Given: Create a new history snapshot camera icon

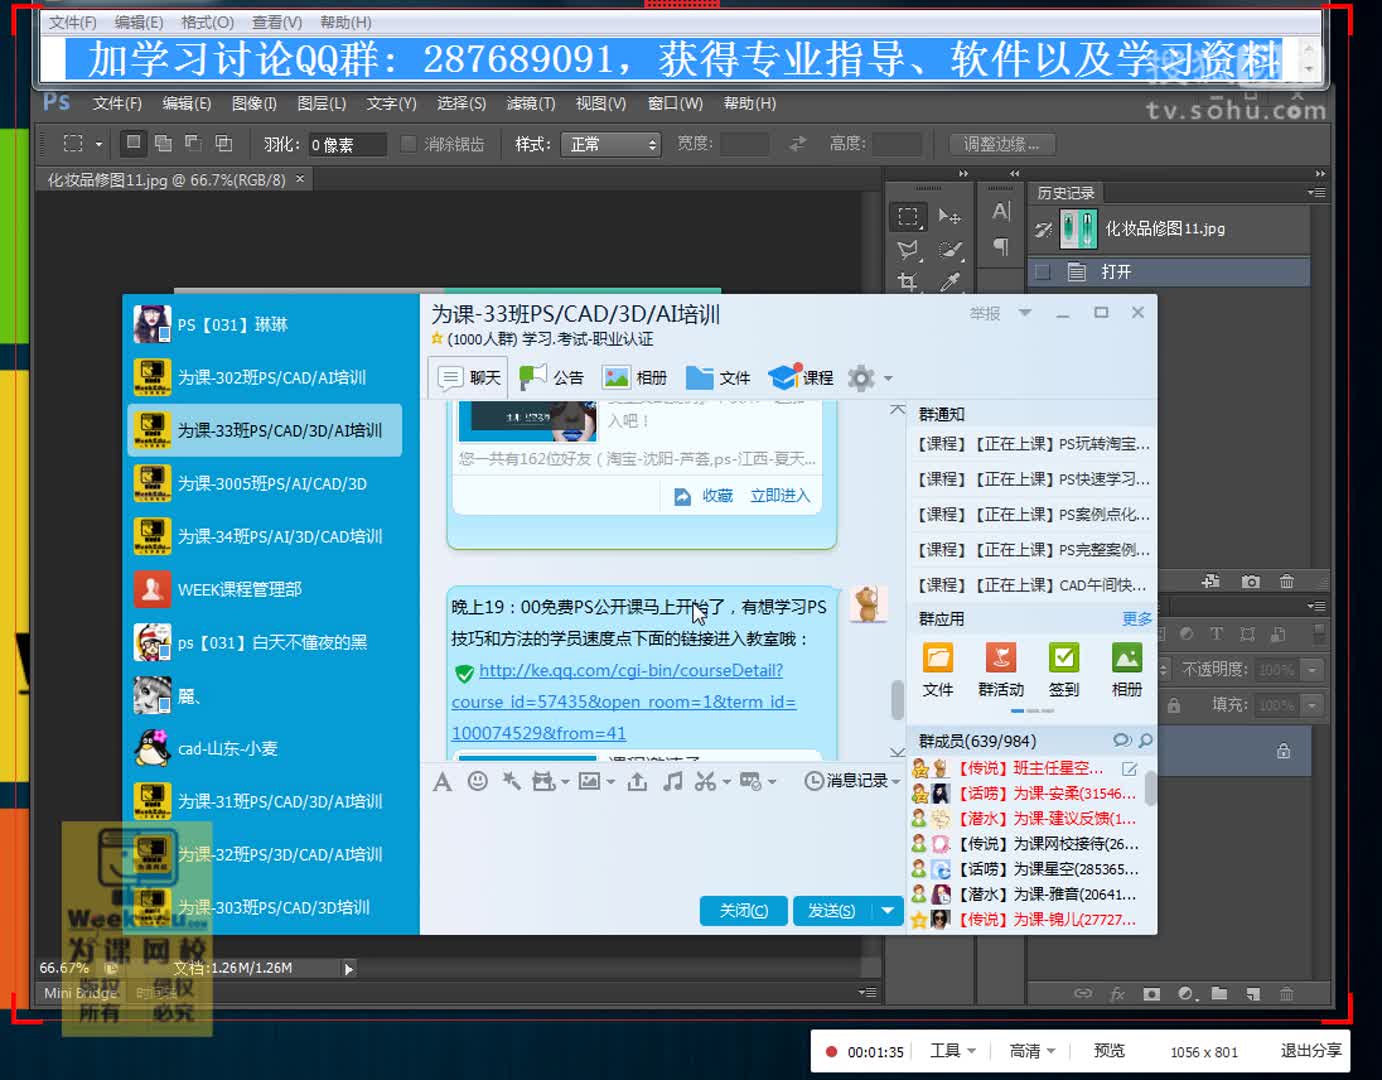Looking at the screenshot, I should tap(1250, 581).
